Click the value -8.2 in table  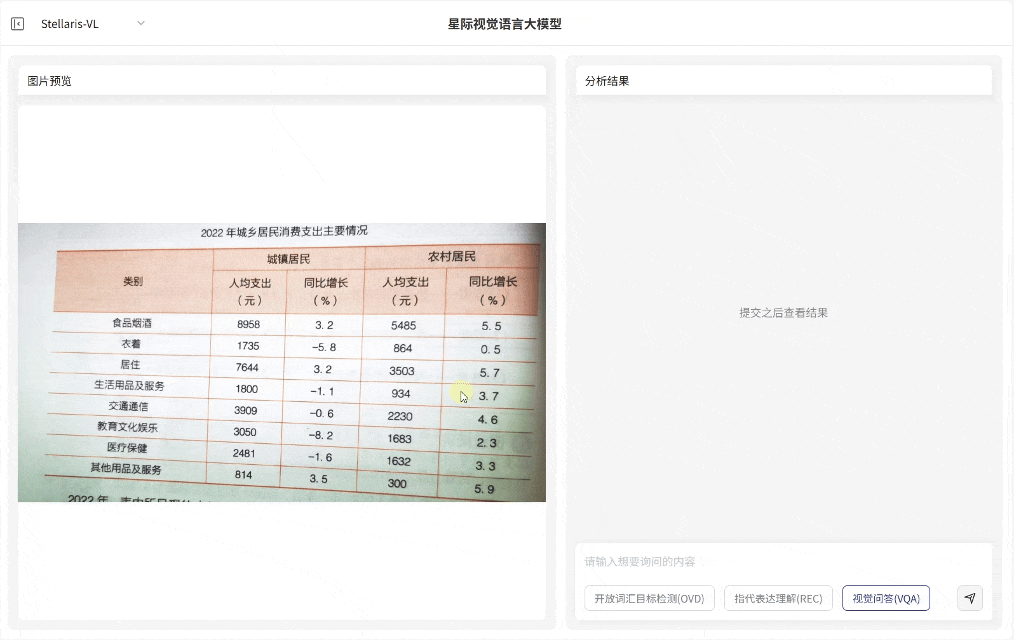tap(320, 435)
